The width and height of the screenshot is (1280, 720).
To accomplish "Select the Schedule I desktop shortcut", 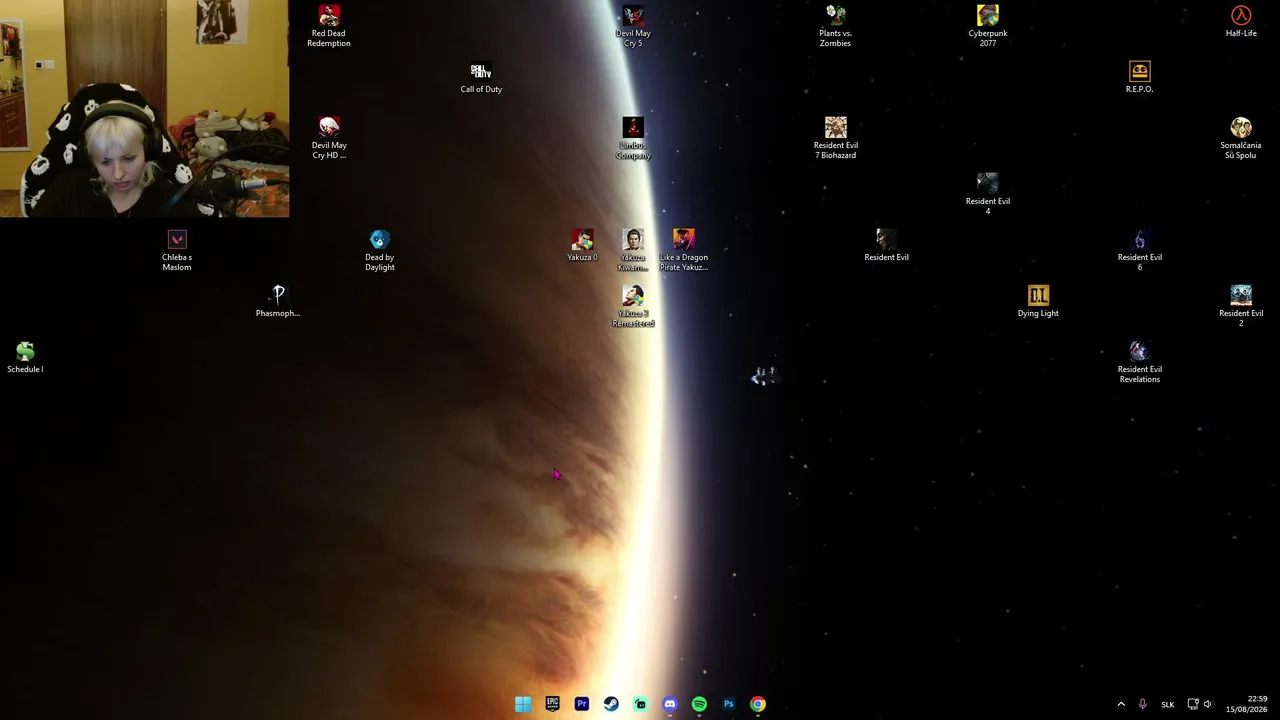I will 25,357.
